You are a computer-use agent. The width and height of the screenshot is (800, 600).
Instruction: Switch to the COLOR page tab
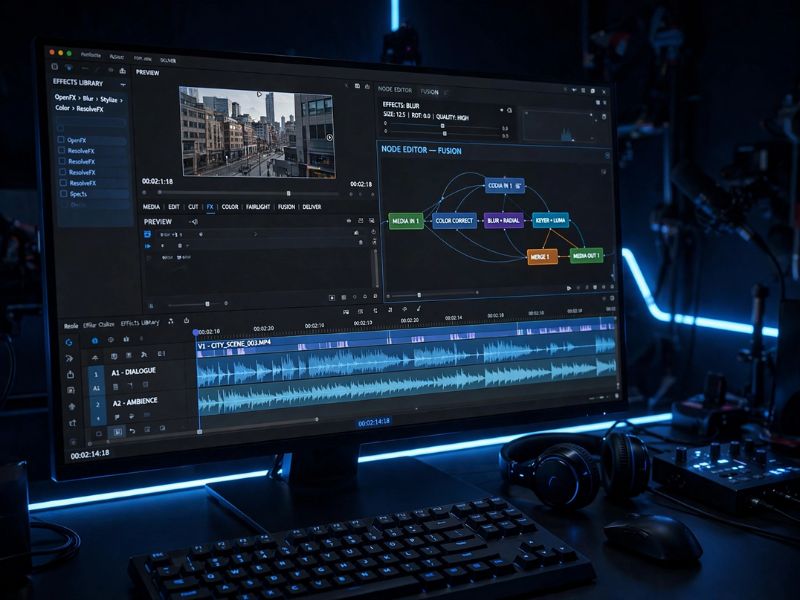[230, 207]
